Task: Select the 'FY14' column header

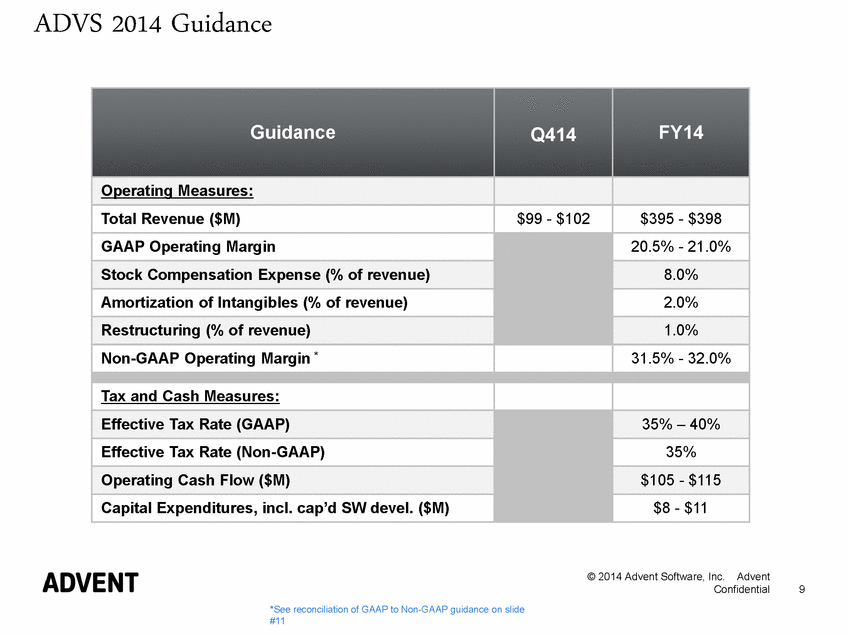Action: [x=681, y=132]
